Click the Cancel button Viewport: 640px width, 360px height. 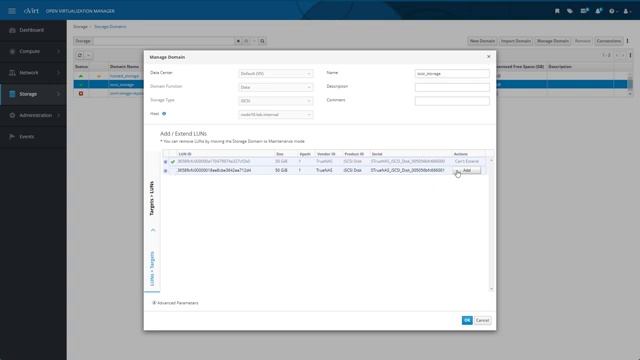482,320
